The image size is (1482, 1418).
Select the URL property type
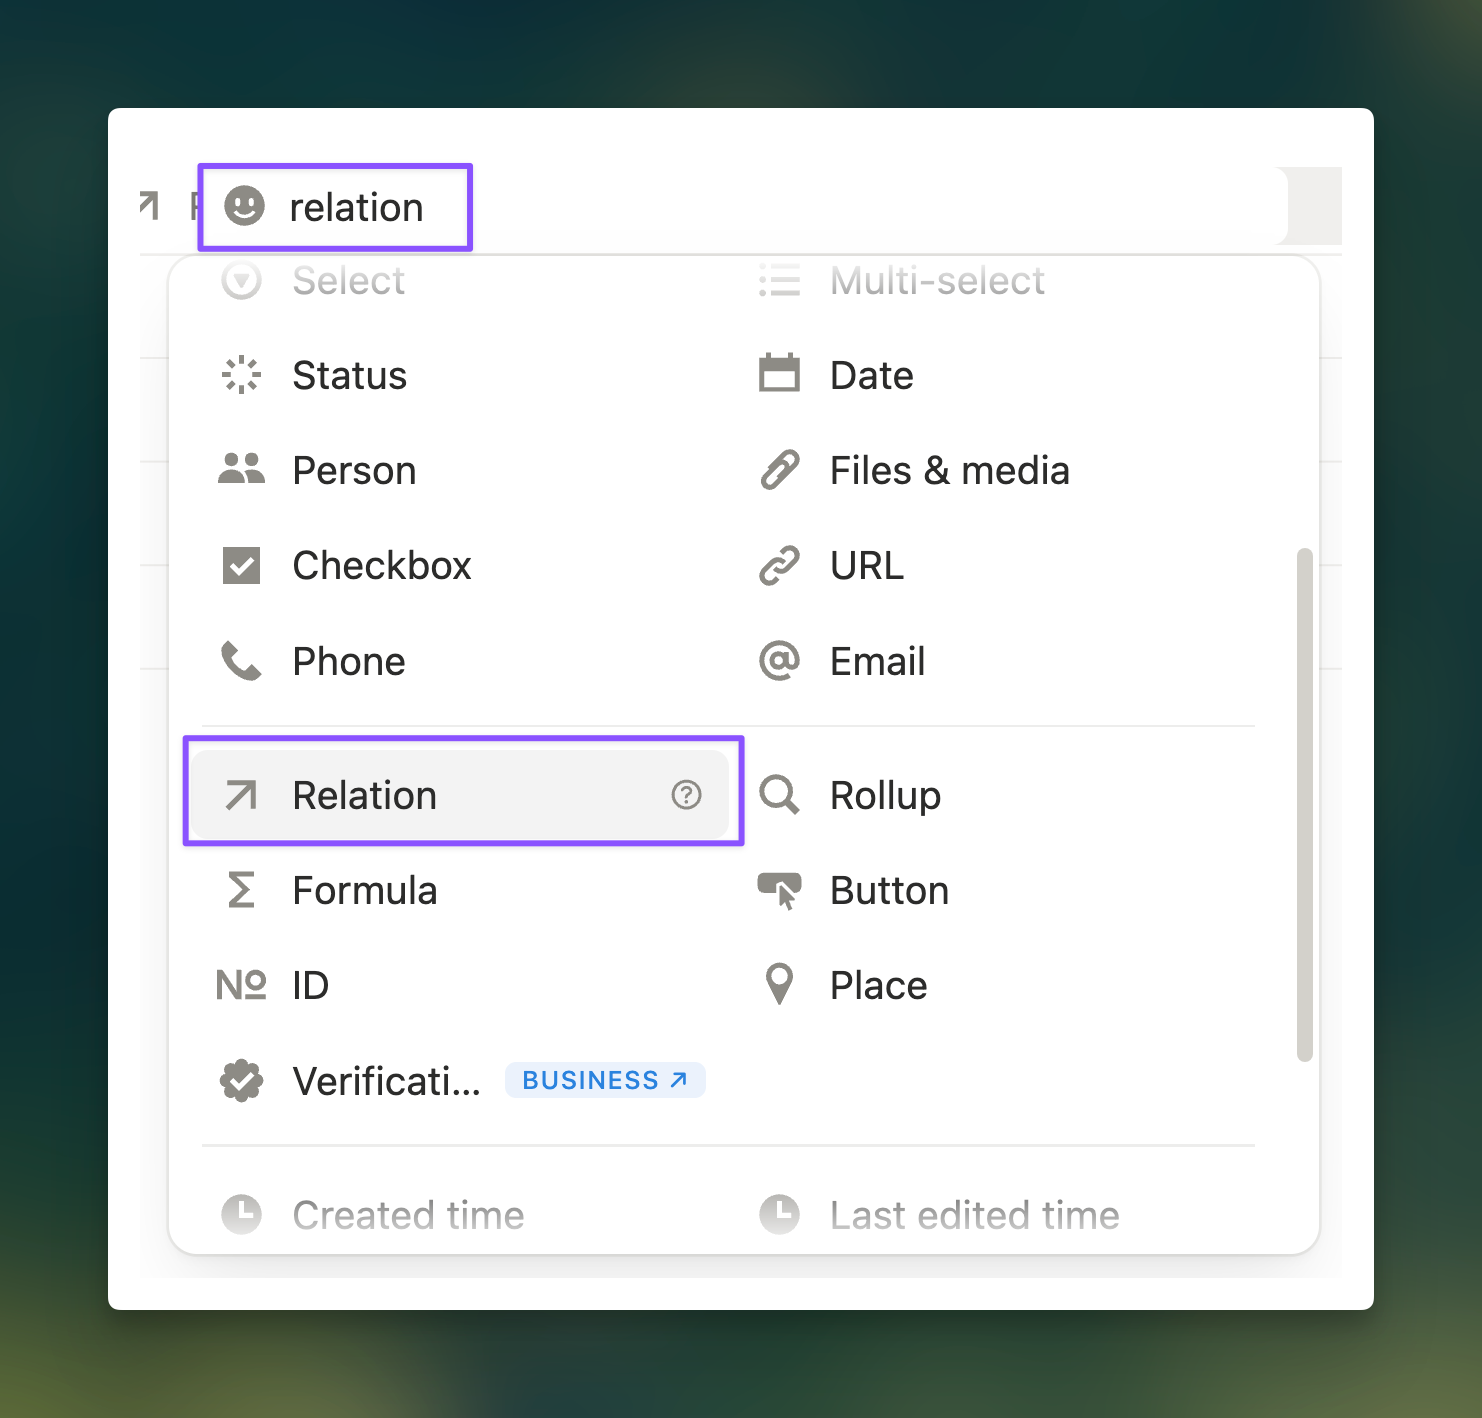pyautogui.click(x=866, y=566)
